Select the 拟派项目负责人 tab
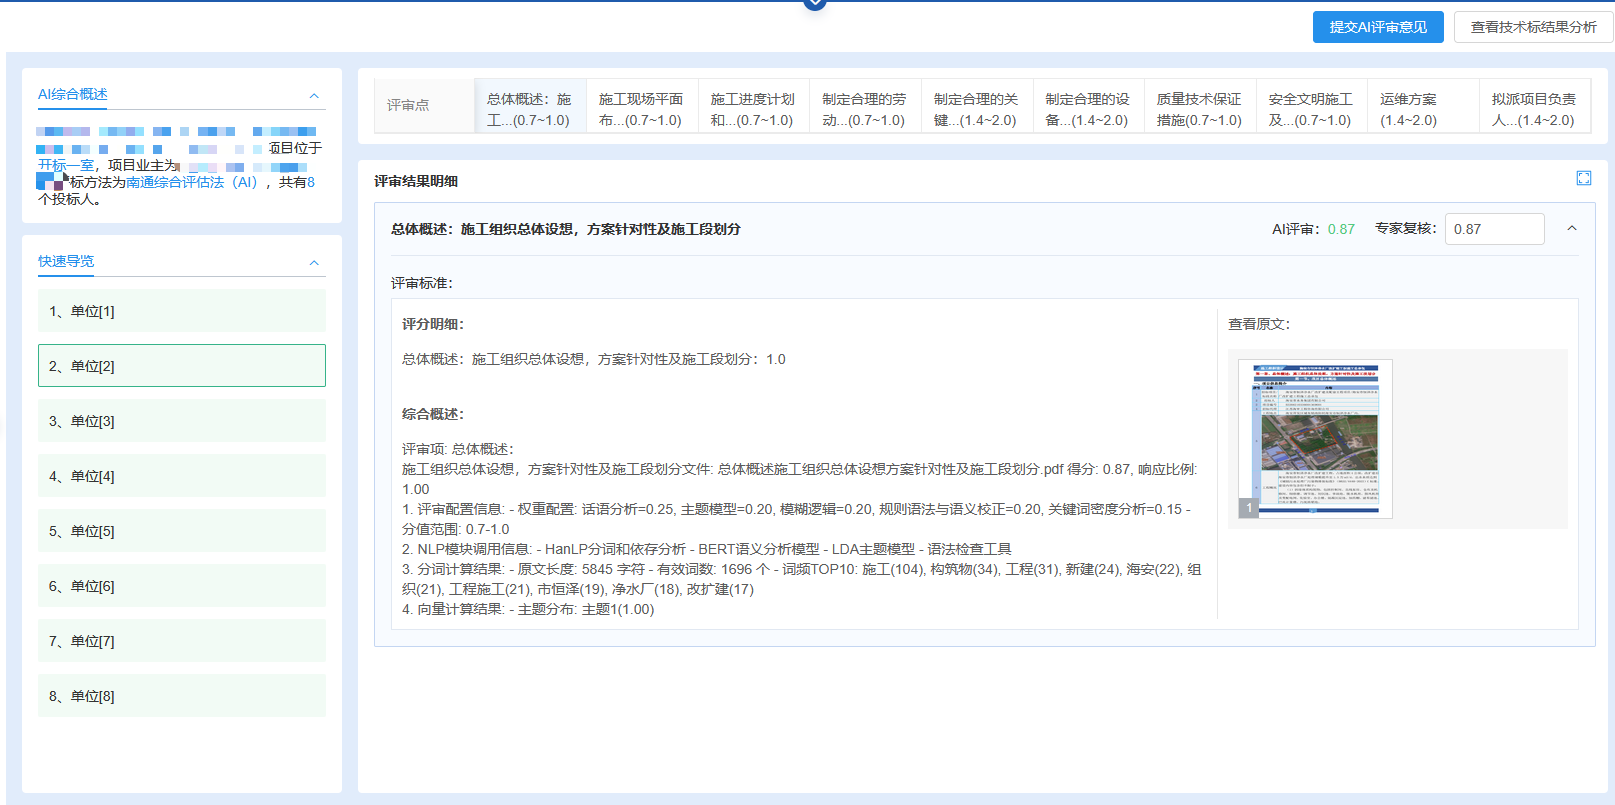The image size is (1615, 805). [x=1532, y=109]
